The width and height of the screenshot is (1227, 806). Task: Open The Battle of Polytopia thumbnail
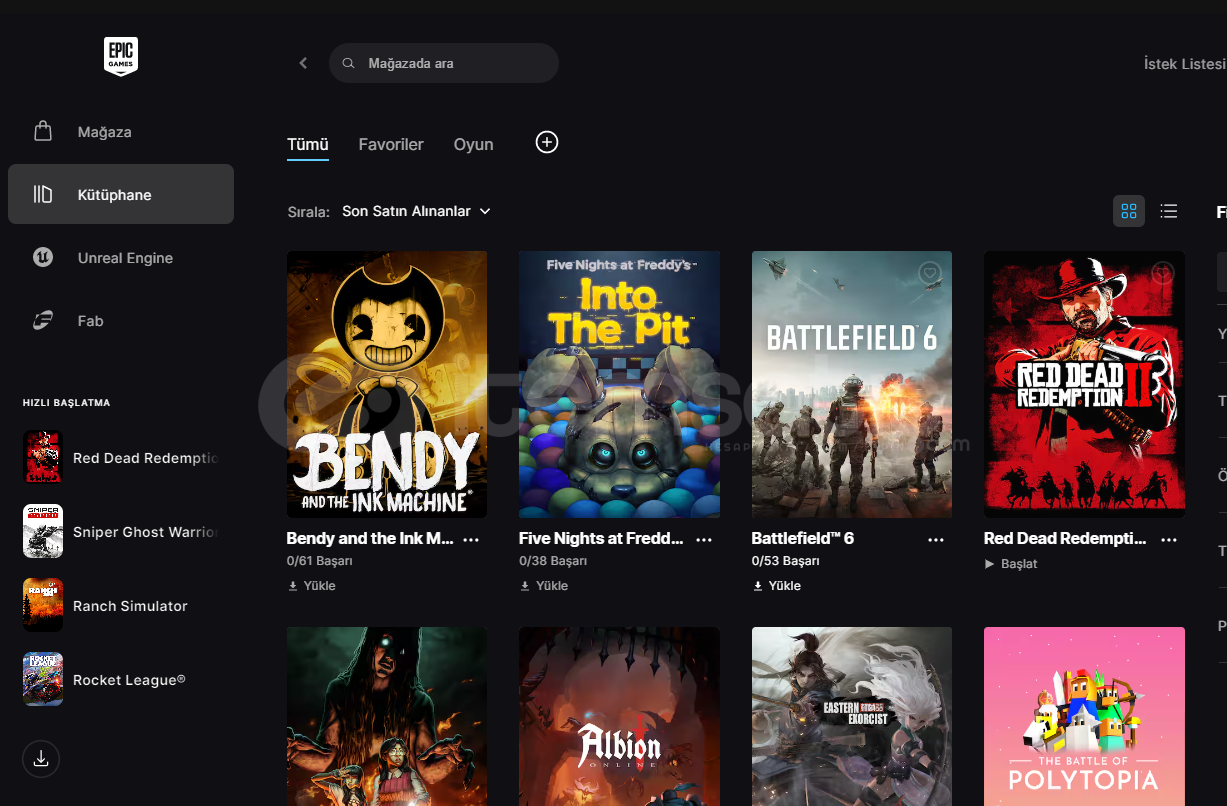coord(1084,715)
